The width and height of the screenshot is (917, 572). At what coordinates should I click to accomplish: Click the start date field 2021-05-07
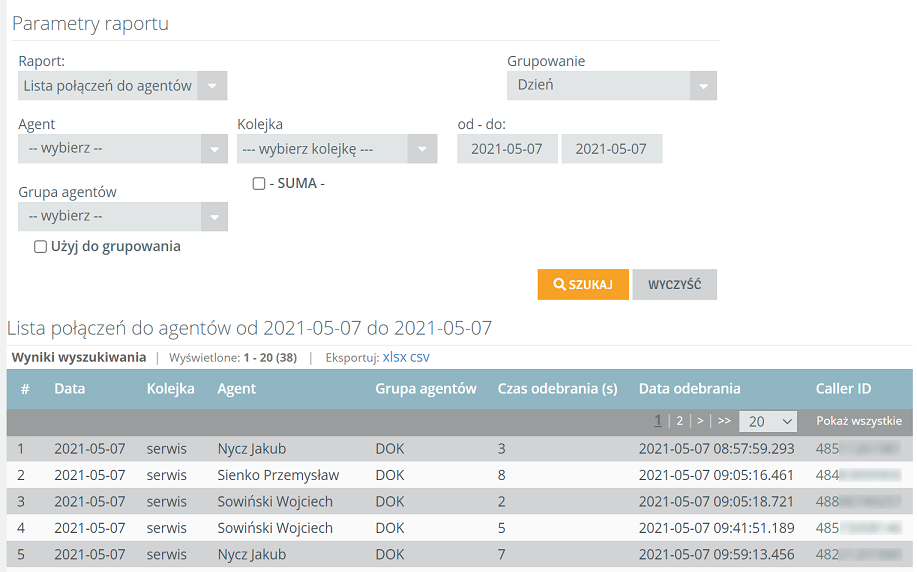click(x=507, y=149)
